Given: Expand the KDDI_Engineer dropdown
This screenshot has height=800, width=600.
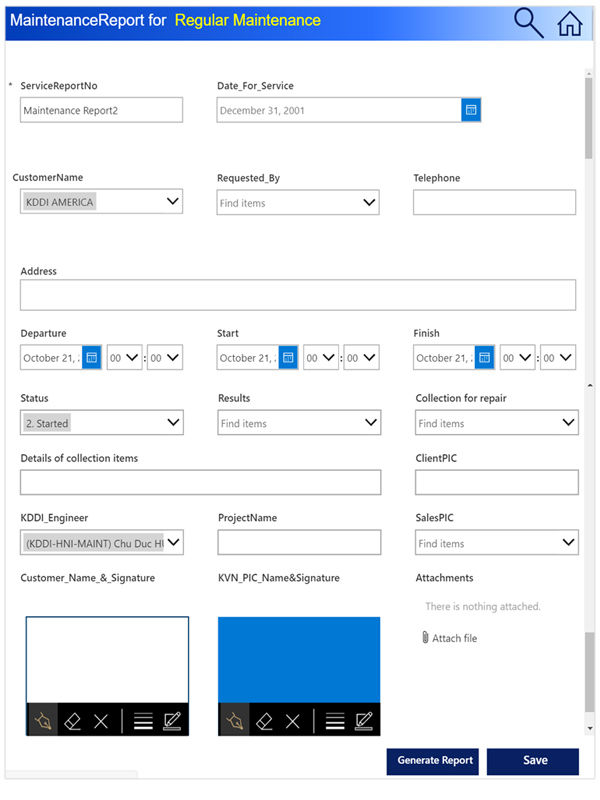Looking at the screenshot, I should point(173,542).
